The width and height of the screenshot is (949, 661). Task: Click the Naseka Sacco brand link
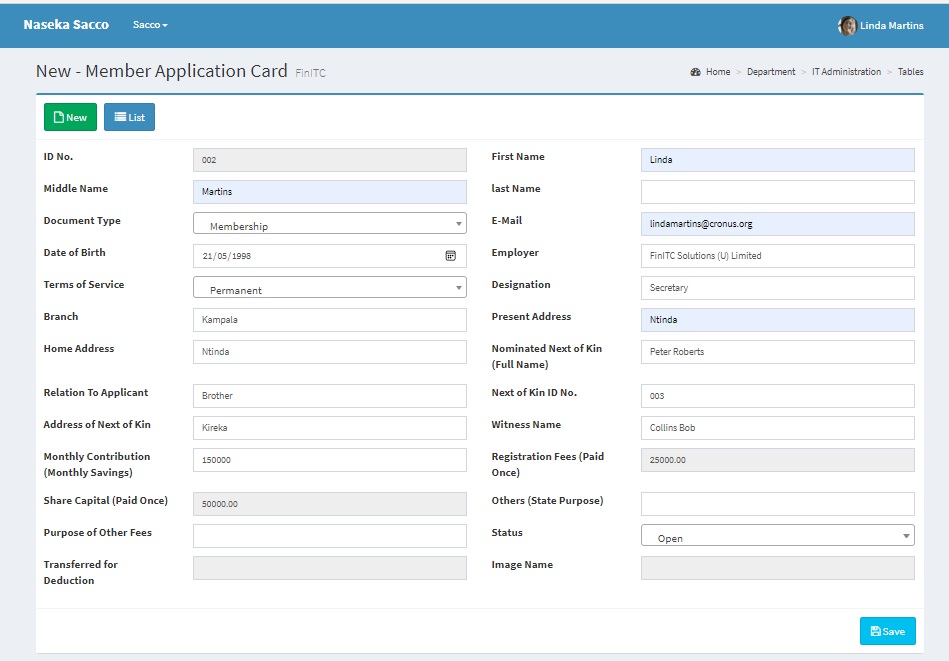(x=66, y=25)
